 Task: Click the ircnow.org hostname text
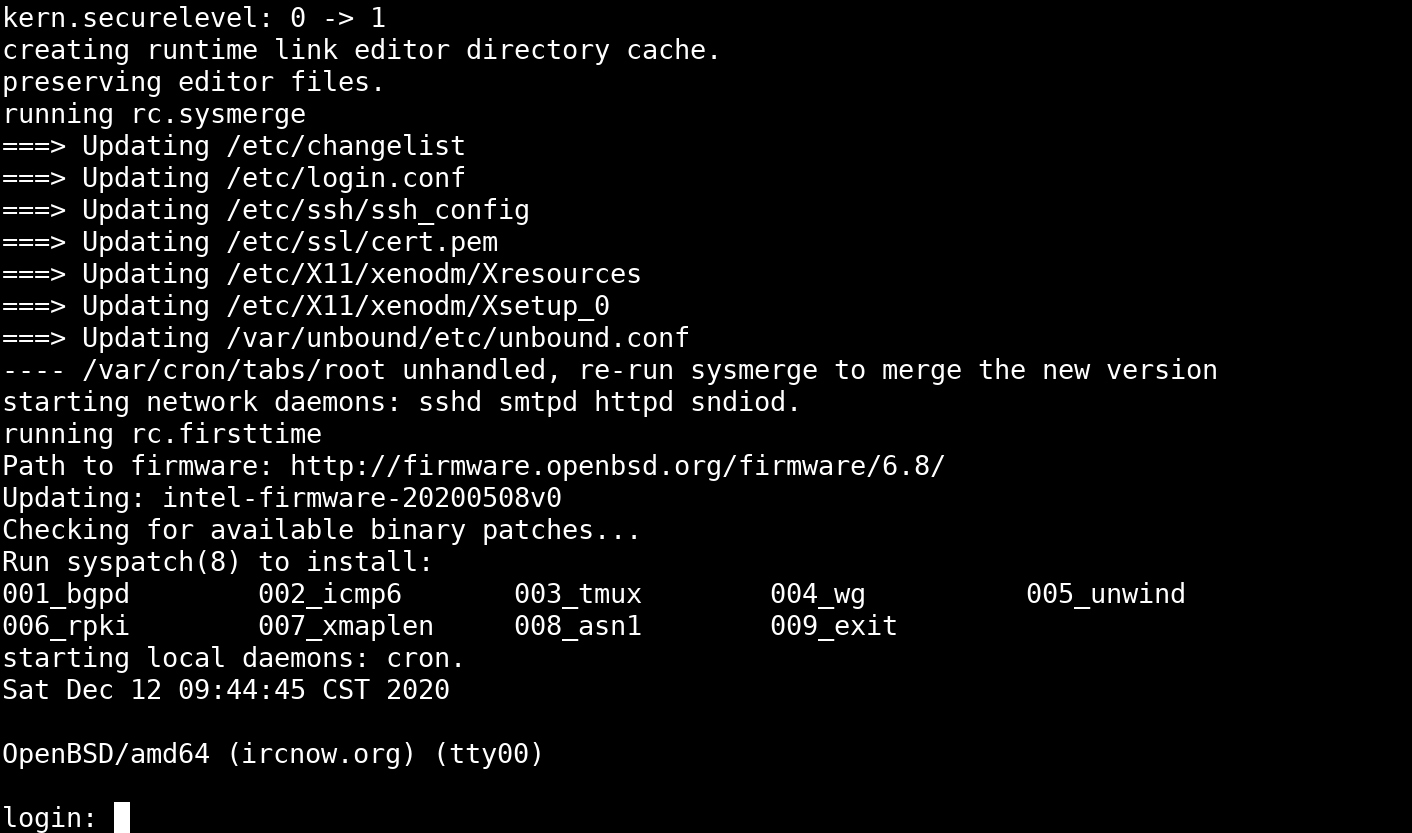(322, 754)
